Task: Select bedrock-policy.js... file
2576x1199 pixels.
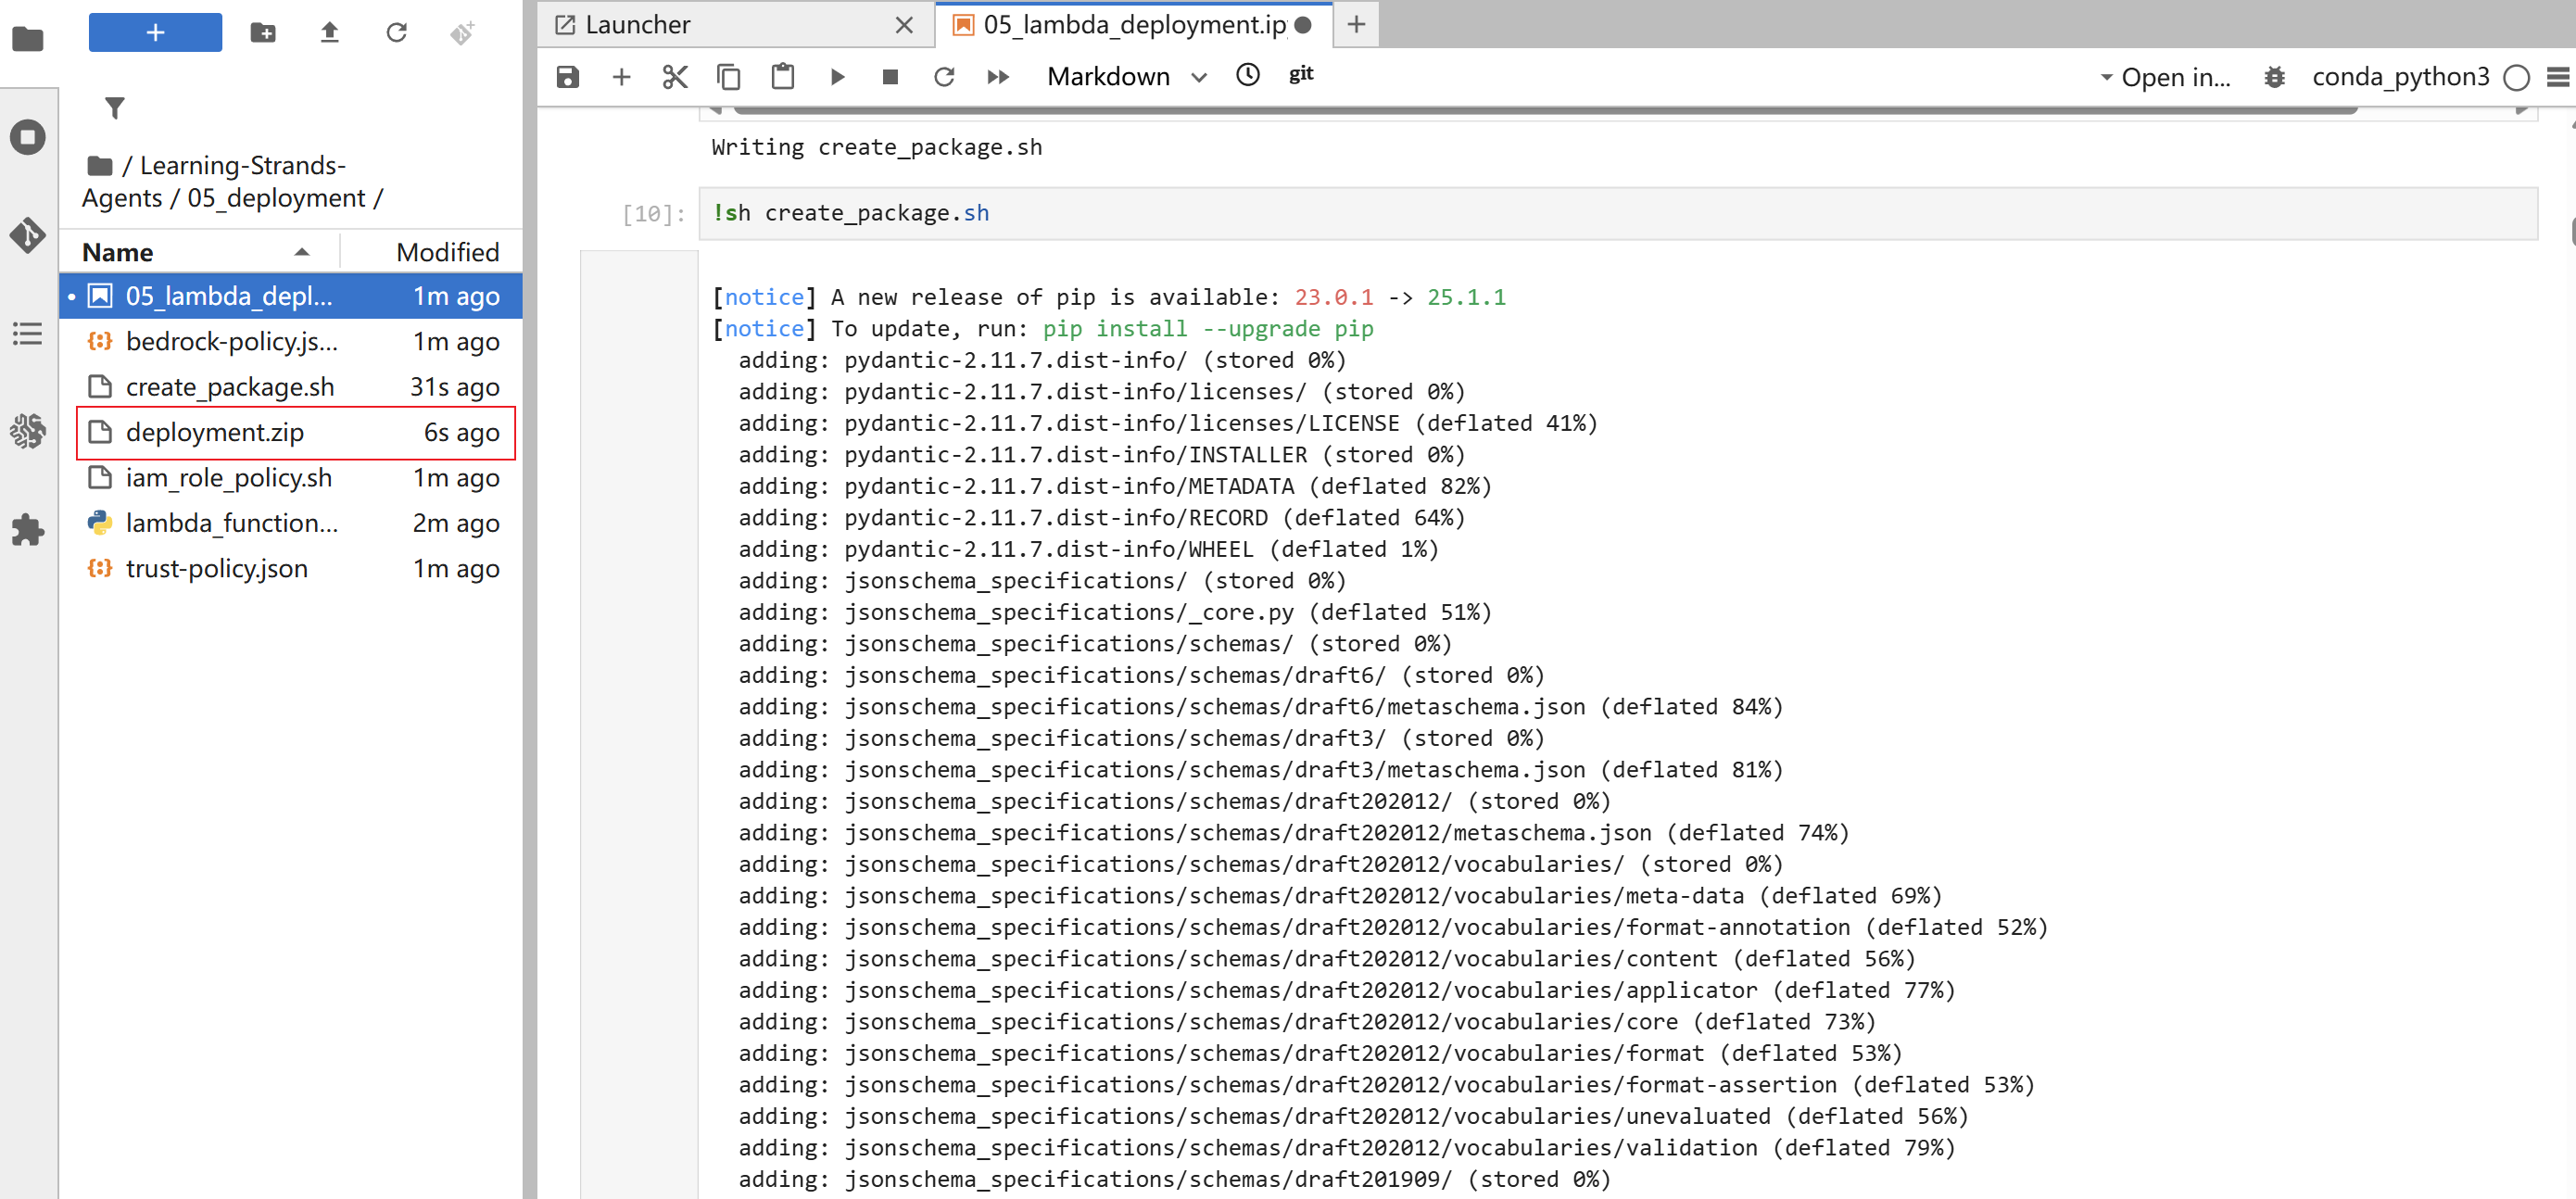Action: (x=291, y=341)
